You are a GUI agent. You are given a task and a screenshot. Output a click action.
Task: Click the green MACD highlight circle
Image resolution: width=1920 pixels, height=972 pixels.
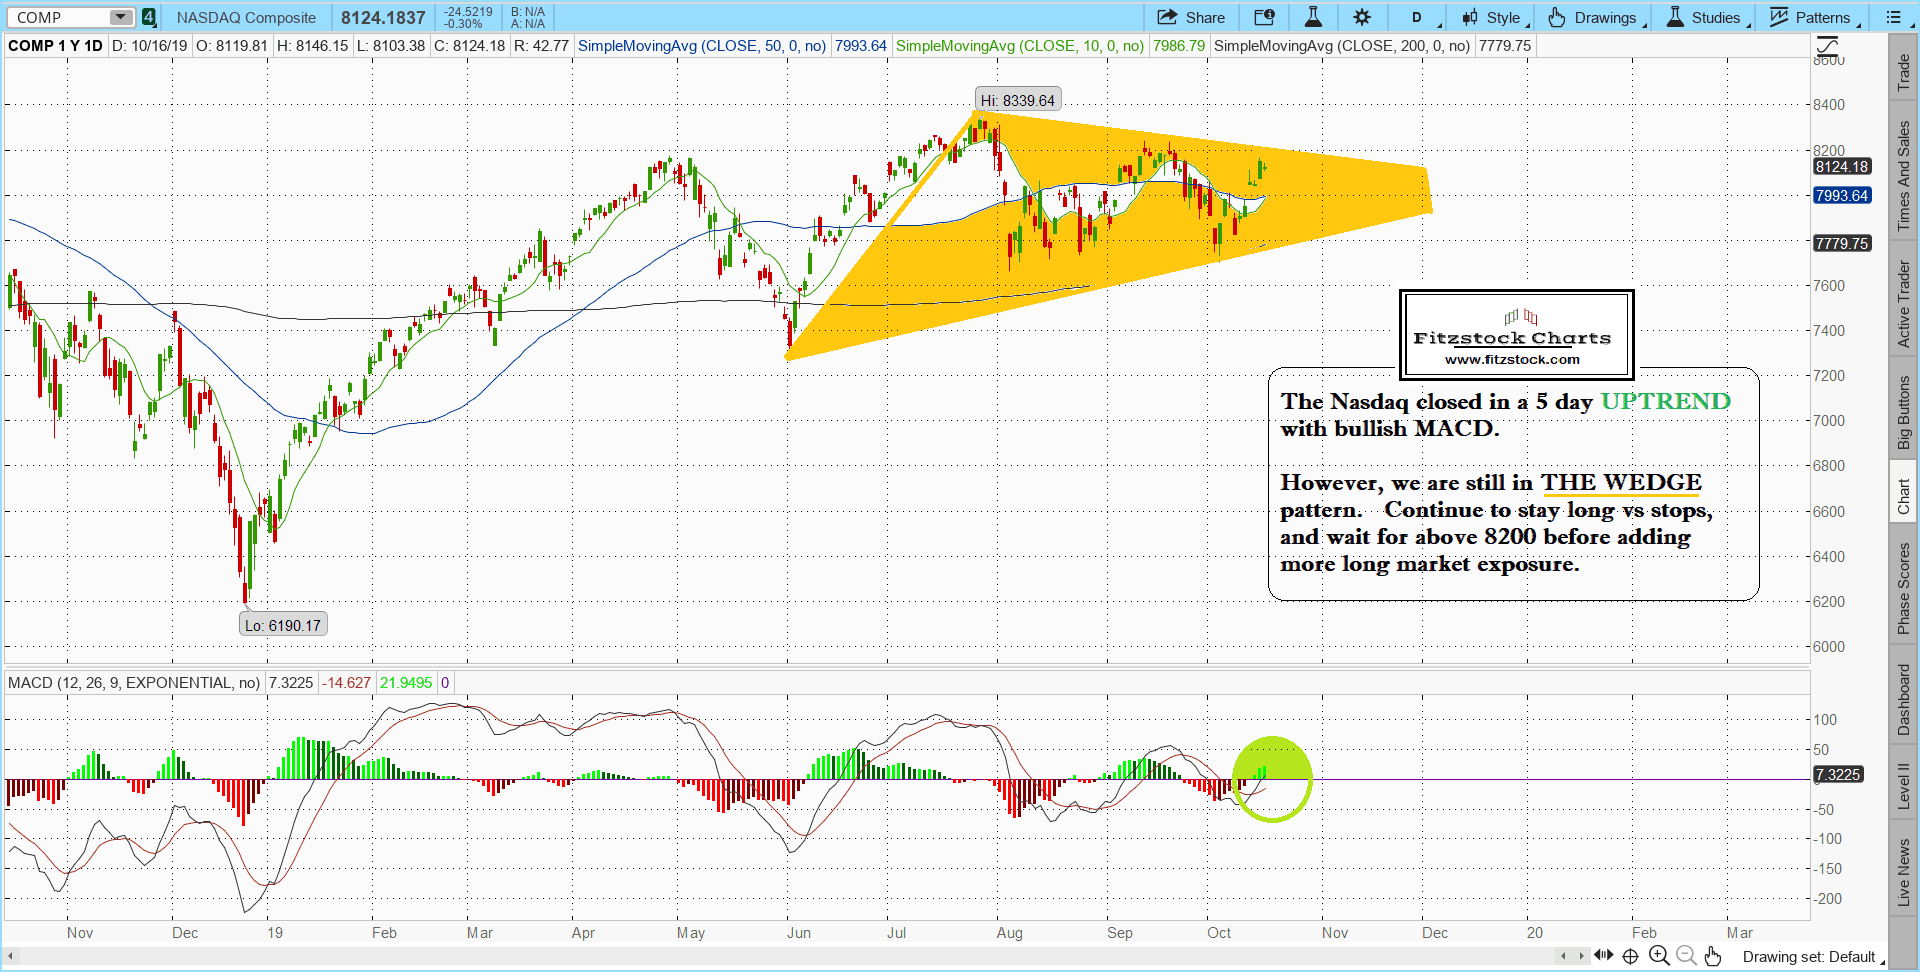pos(1272,779)
